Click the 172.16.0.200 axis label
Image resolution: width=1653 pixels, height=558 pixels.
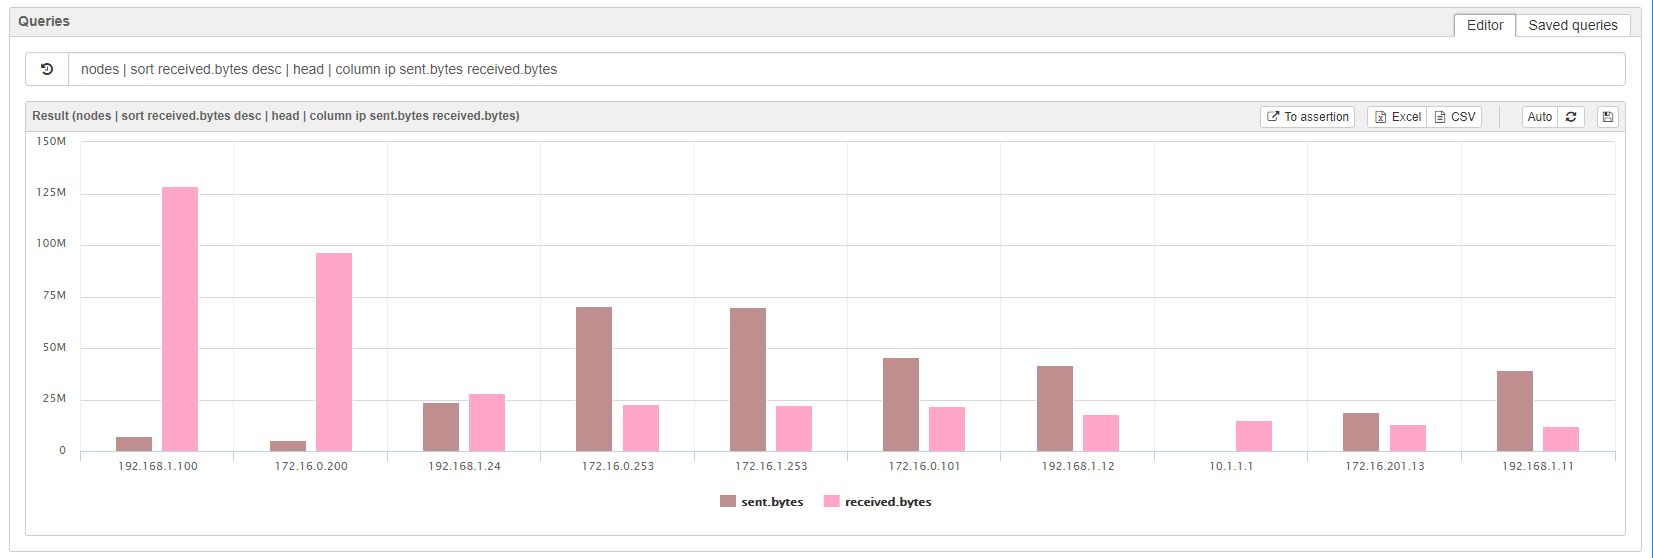(x=311, y=466)
